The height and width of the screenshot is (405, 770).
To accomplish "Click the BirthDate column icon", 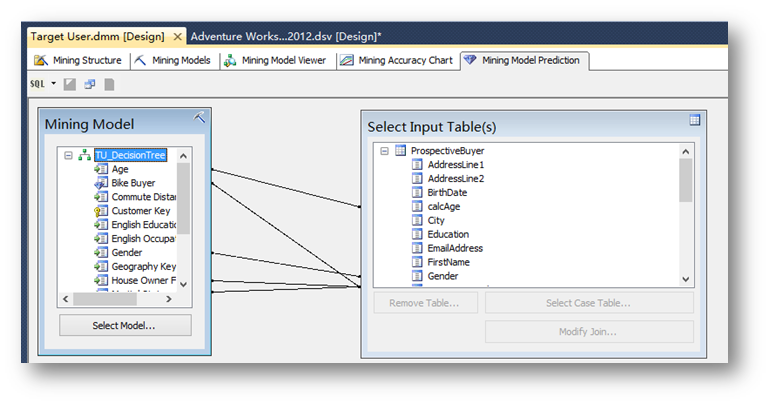I will [417, 192].
